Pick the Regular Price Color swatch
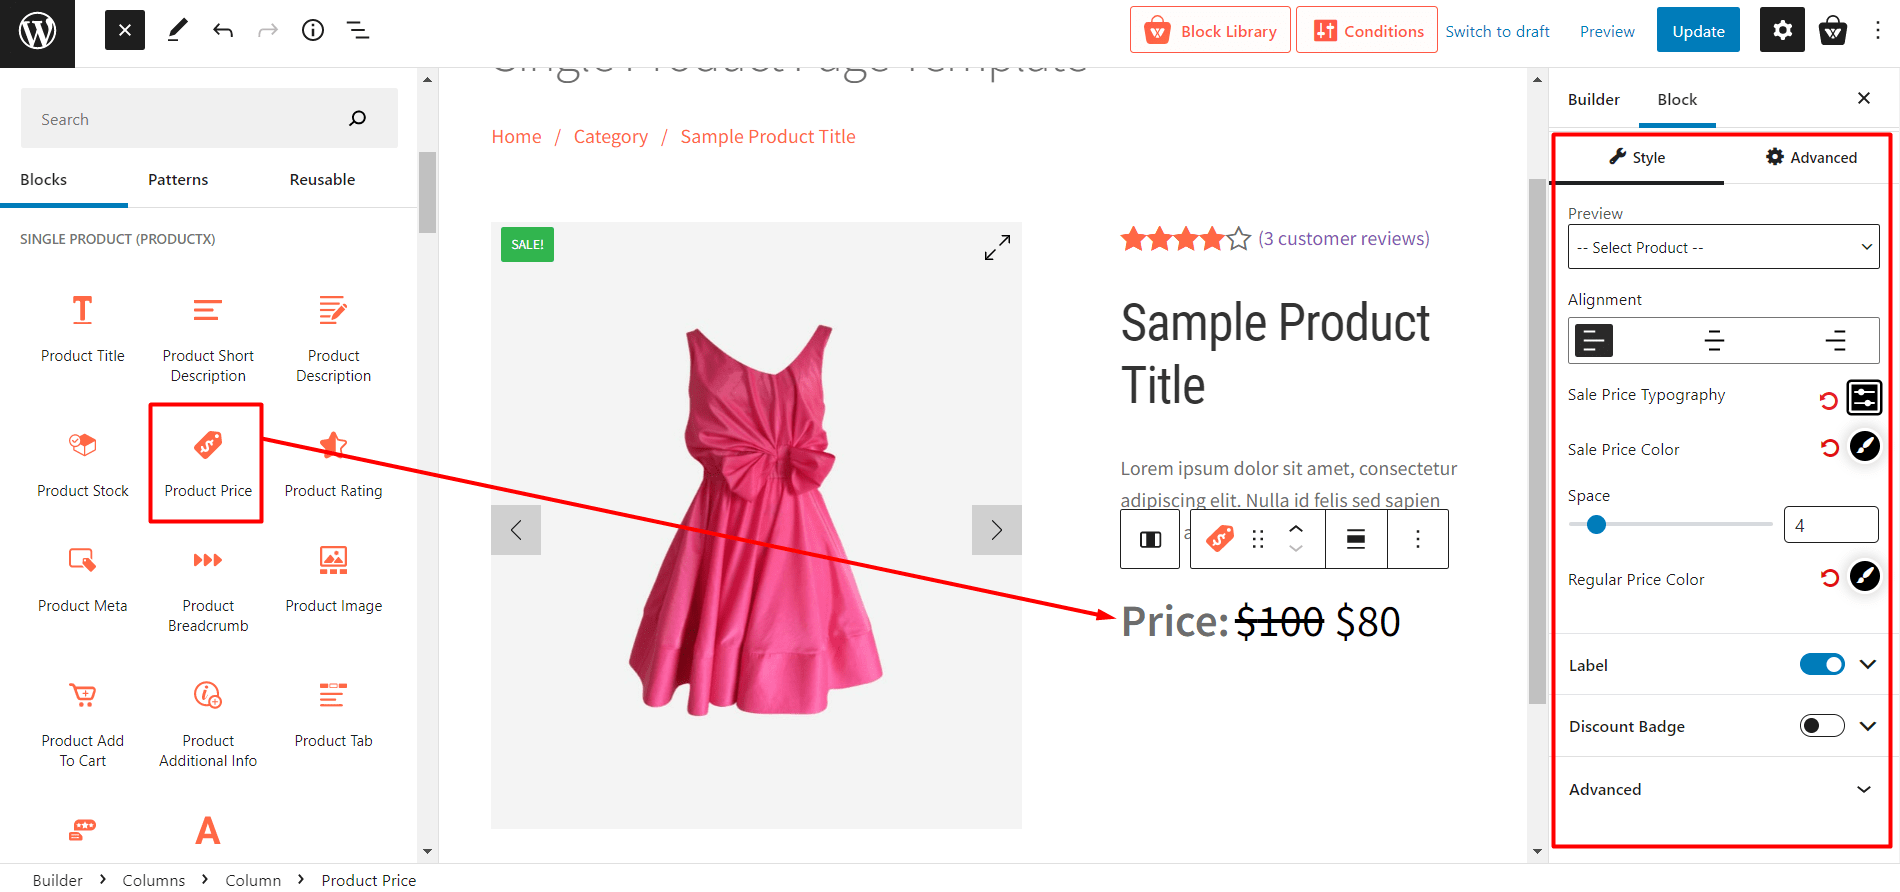Screen dimensions: 1900x892 [x=1865, y=576]
